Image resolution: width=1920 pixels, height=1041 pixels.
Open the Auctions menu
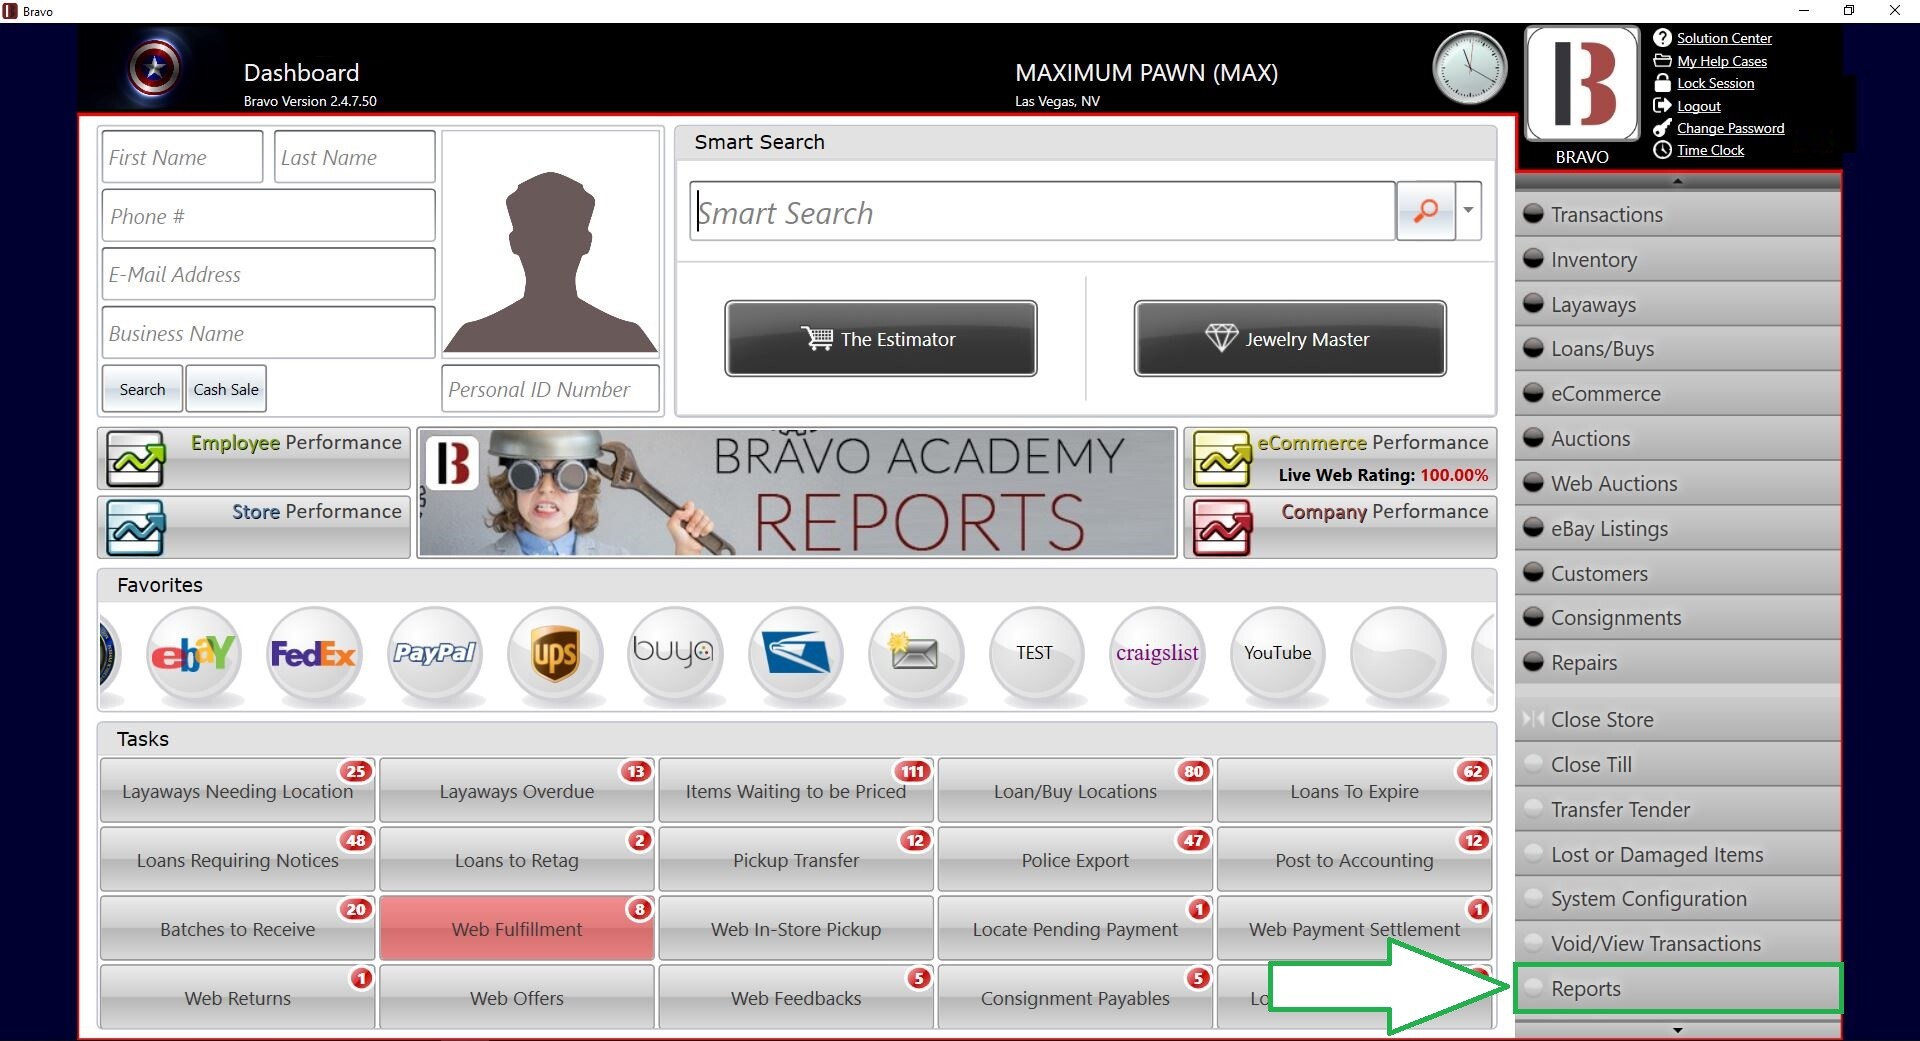[1678, 439]
